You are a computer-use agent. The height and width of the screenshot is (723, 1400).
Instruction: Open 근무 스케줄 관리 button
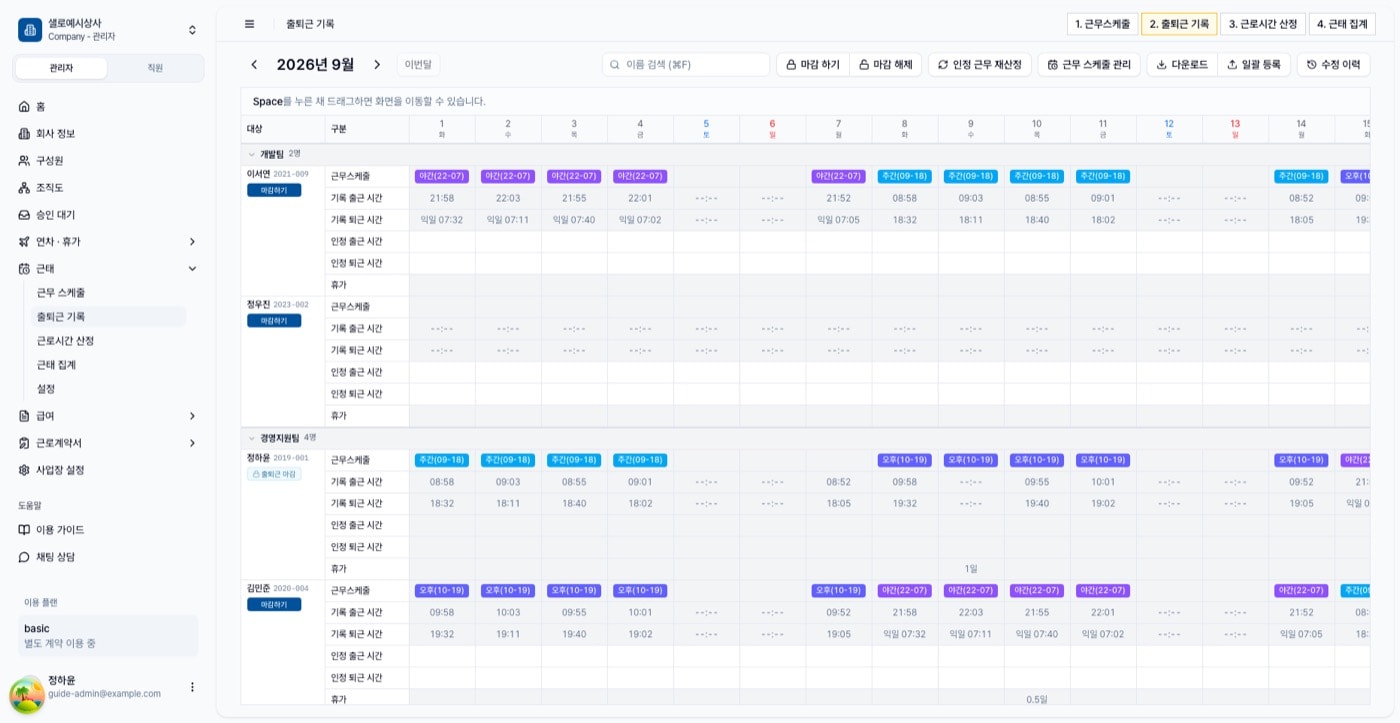coord(1089,64)
